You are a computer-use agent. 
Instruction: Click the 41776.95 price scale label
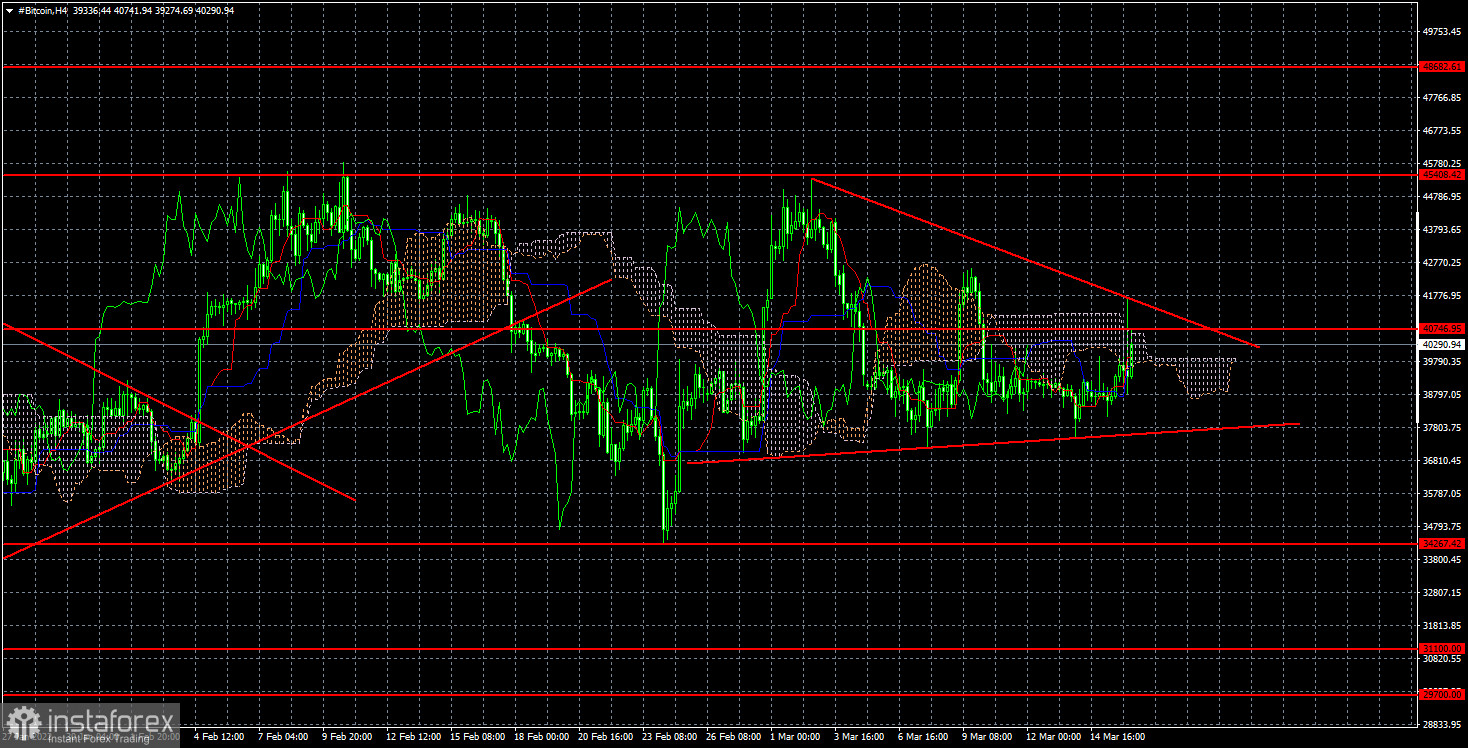[x=1442, y=295]
